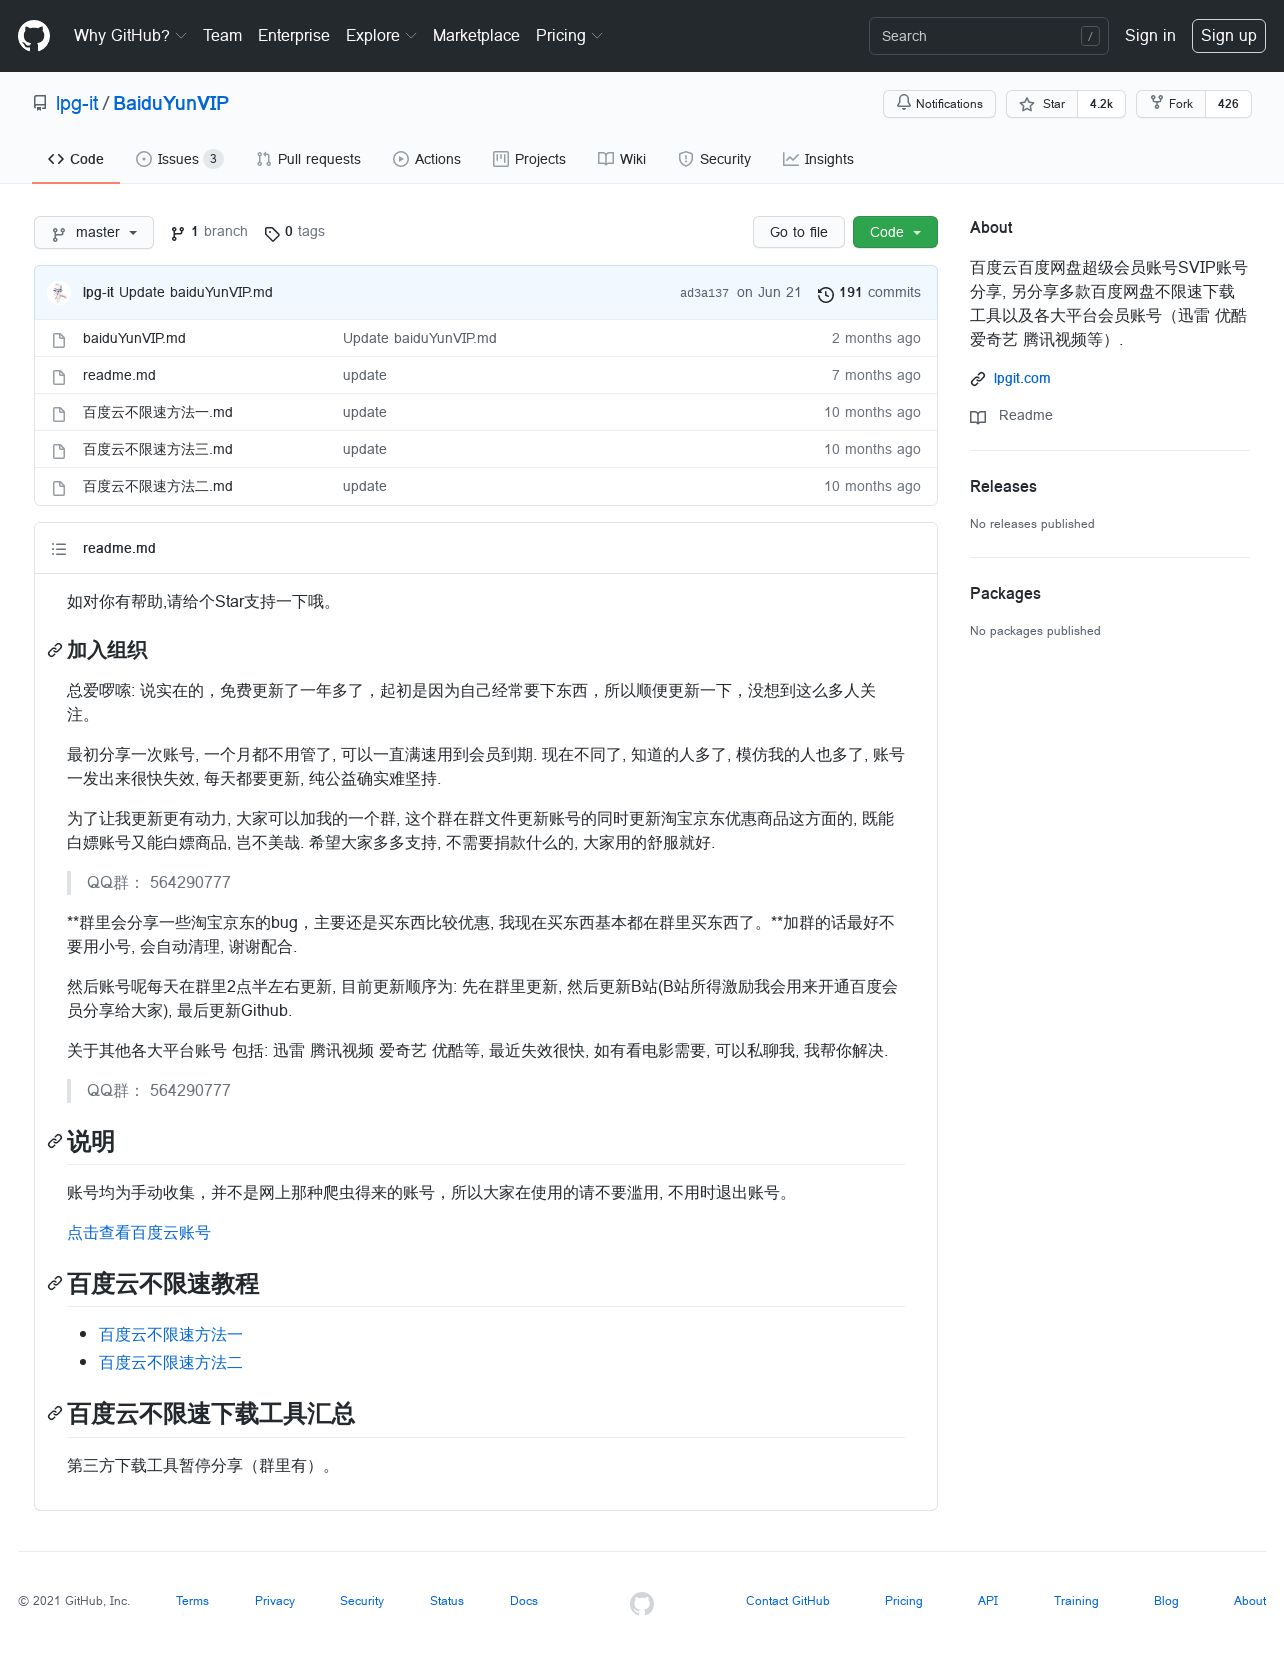The image size is (1284, 1664).
Task: Open the Code tab
Action: (x=76, y=159)
